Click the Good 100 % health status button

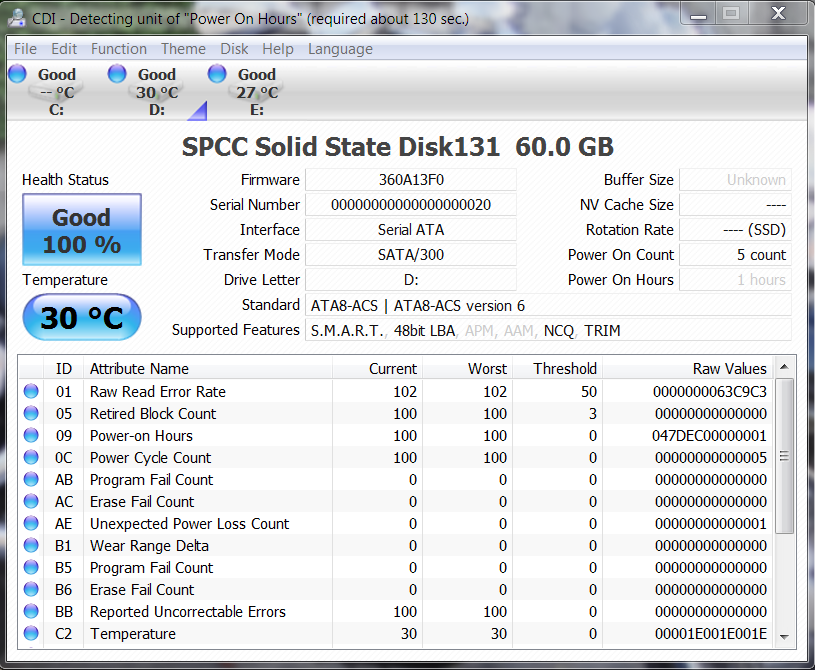pos(82,230)
